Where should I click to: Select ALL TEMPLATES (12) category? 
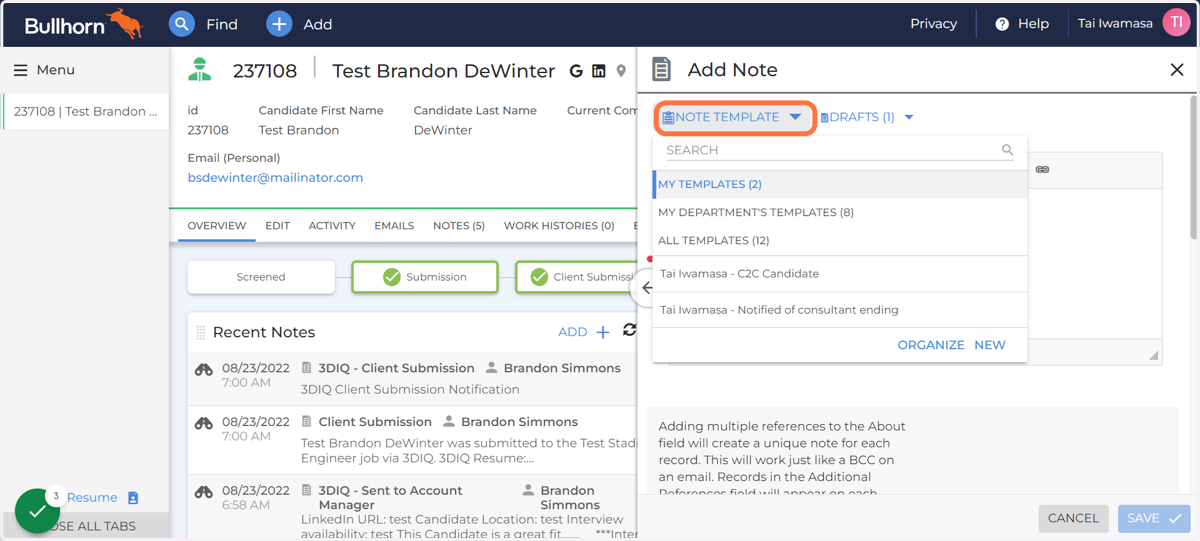tap(839, 240)
